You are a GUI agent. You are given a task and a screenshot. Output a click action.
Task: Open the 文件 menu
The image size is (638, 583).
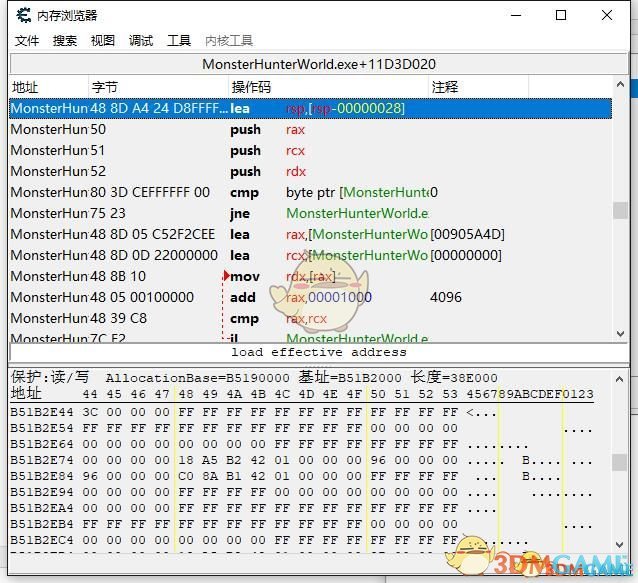(27, 40)
